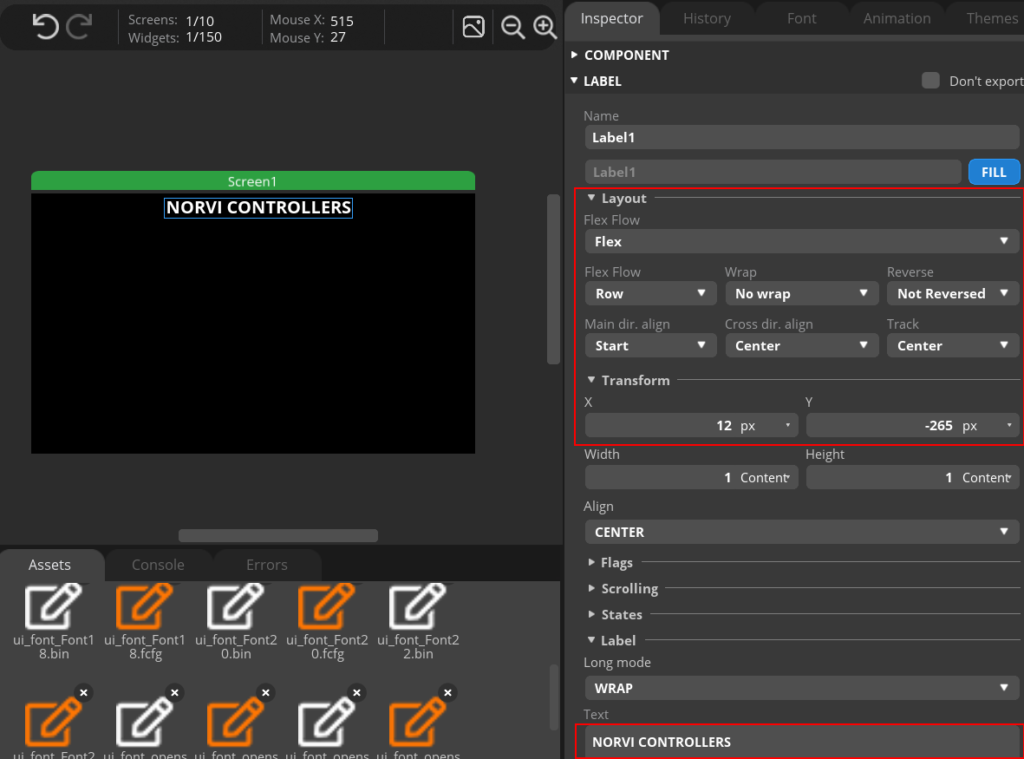Click the Name field containing Label1
Screen dimensions: 1024x759
point(801,138)
